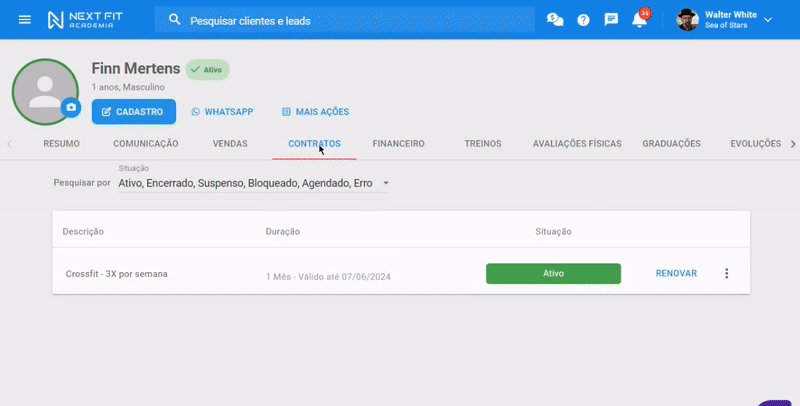Switch to the Resumo tab

tap(61, 144)
